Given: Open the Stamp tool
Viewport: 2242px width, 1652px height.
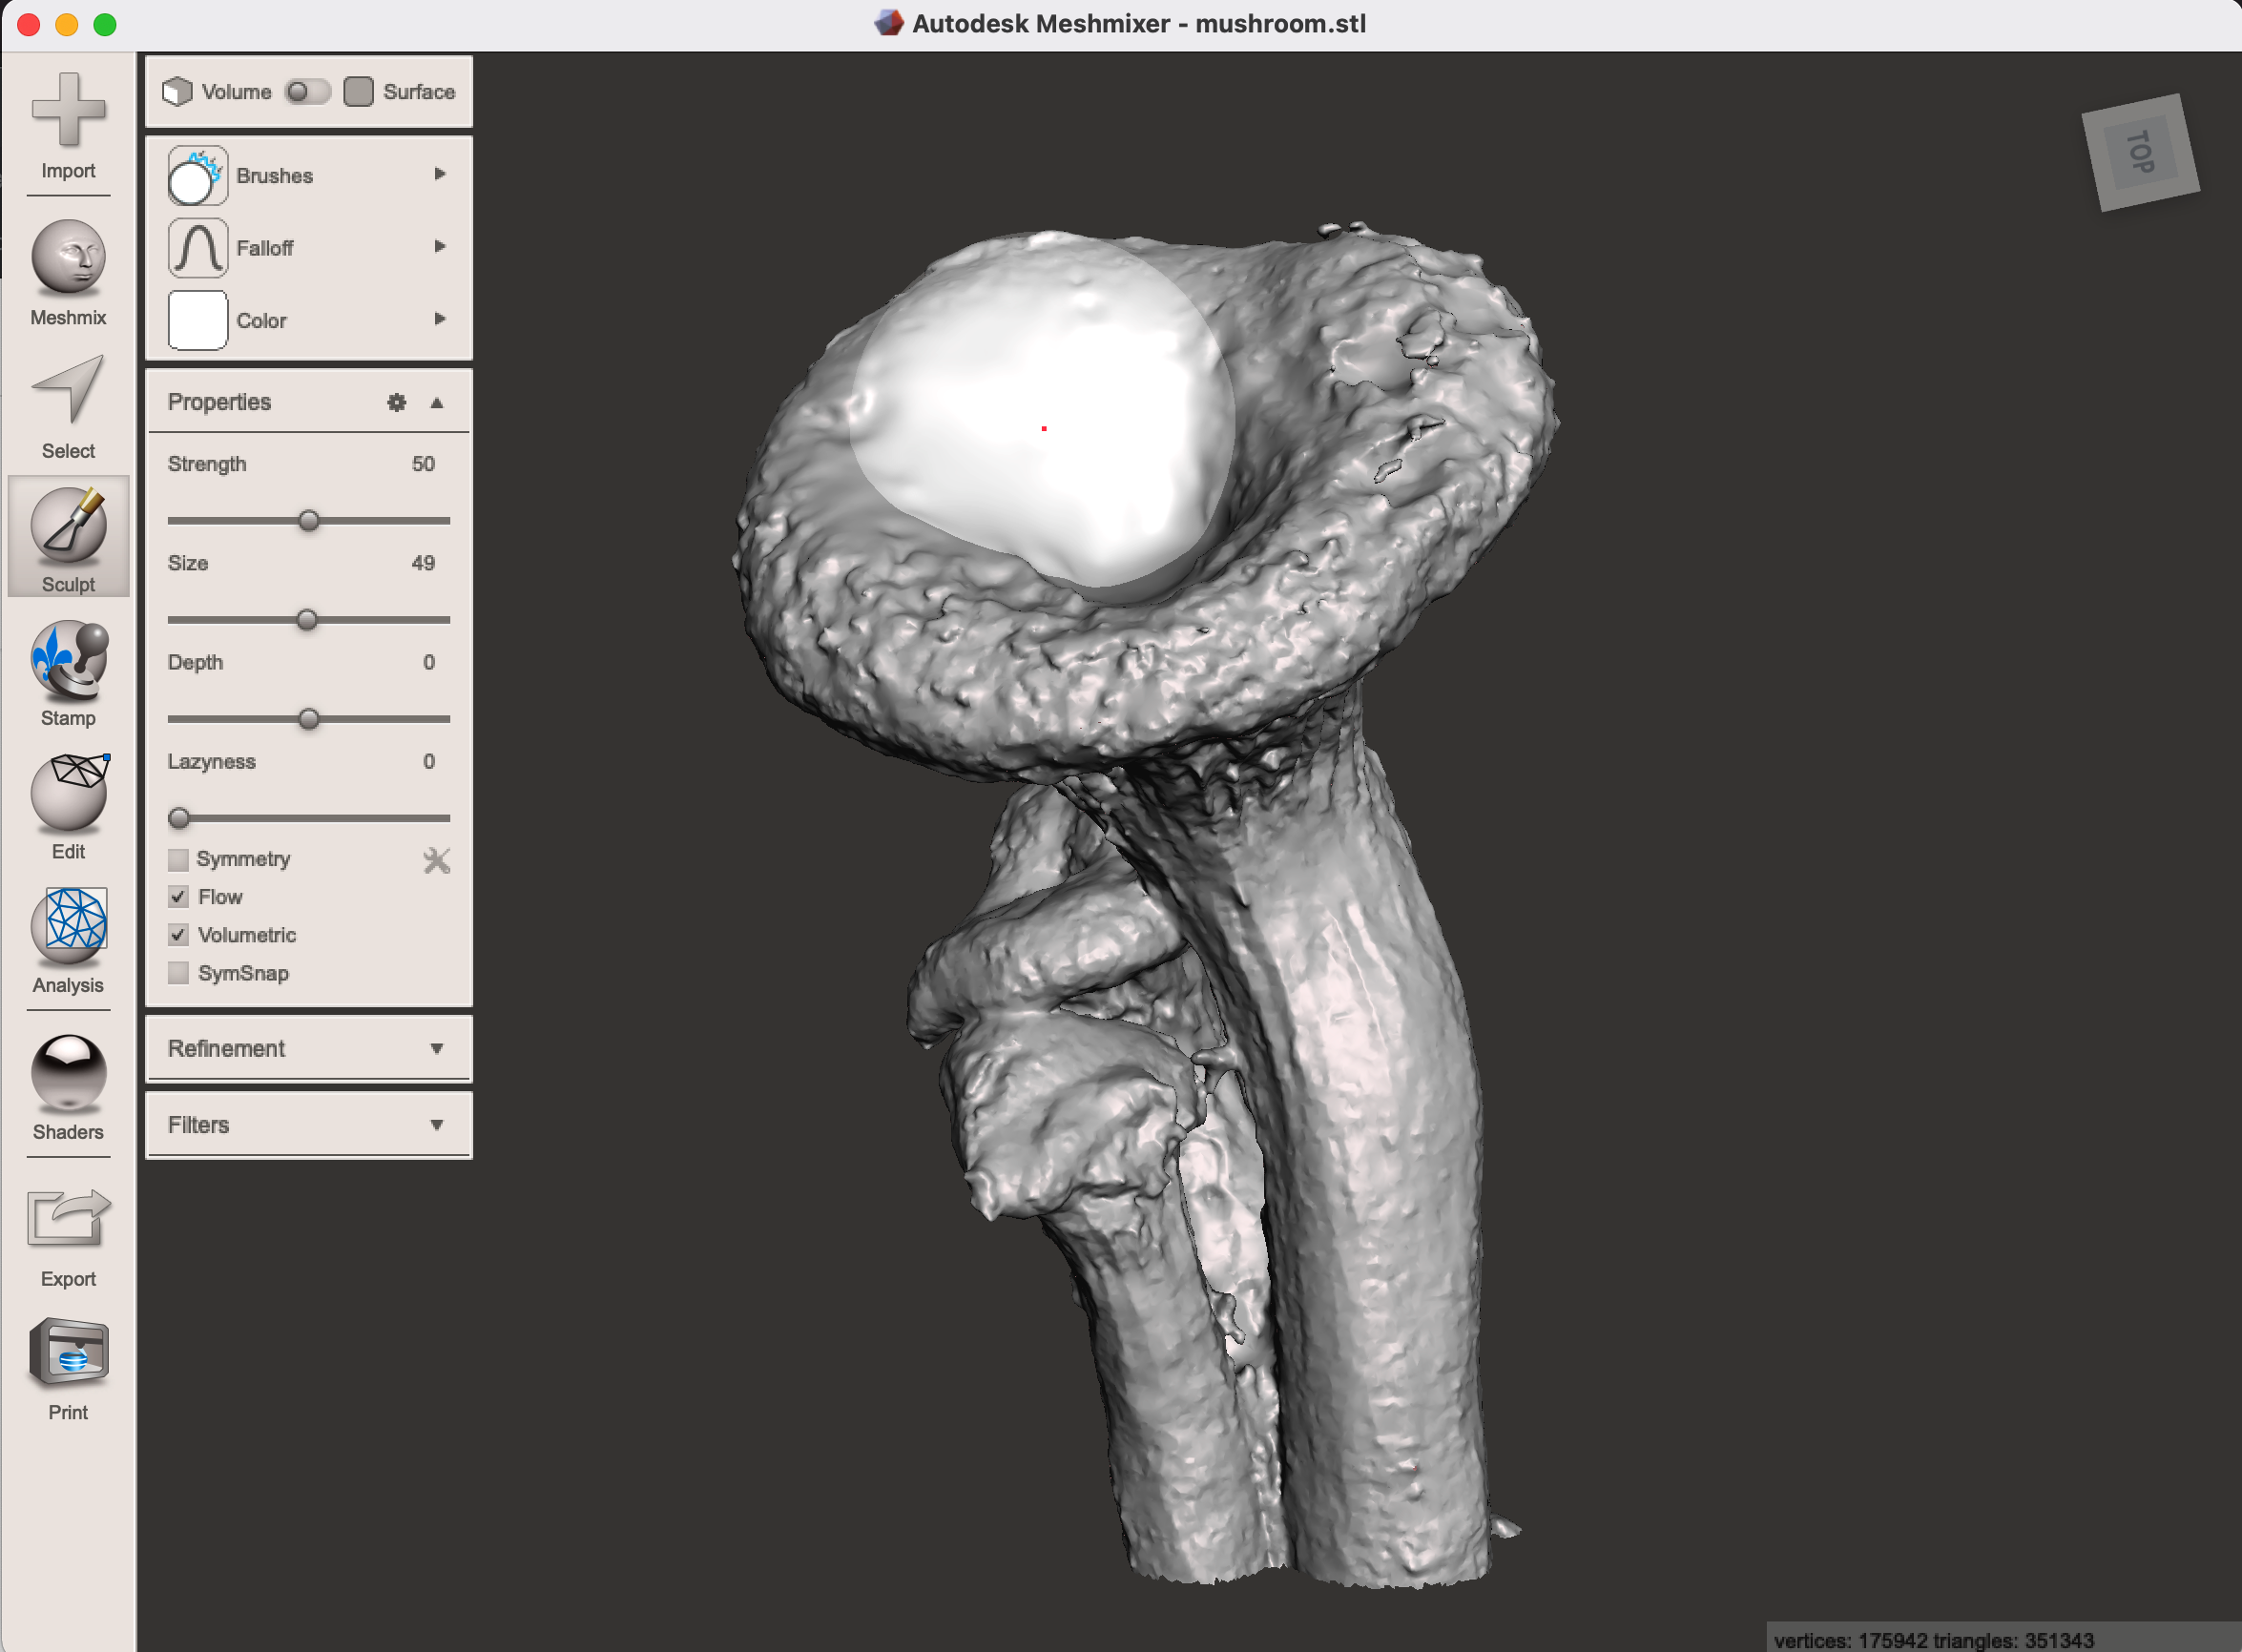Looking at the screenshot, I should pos(68,674).
